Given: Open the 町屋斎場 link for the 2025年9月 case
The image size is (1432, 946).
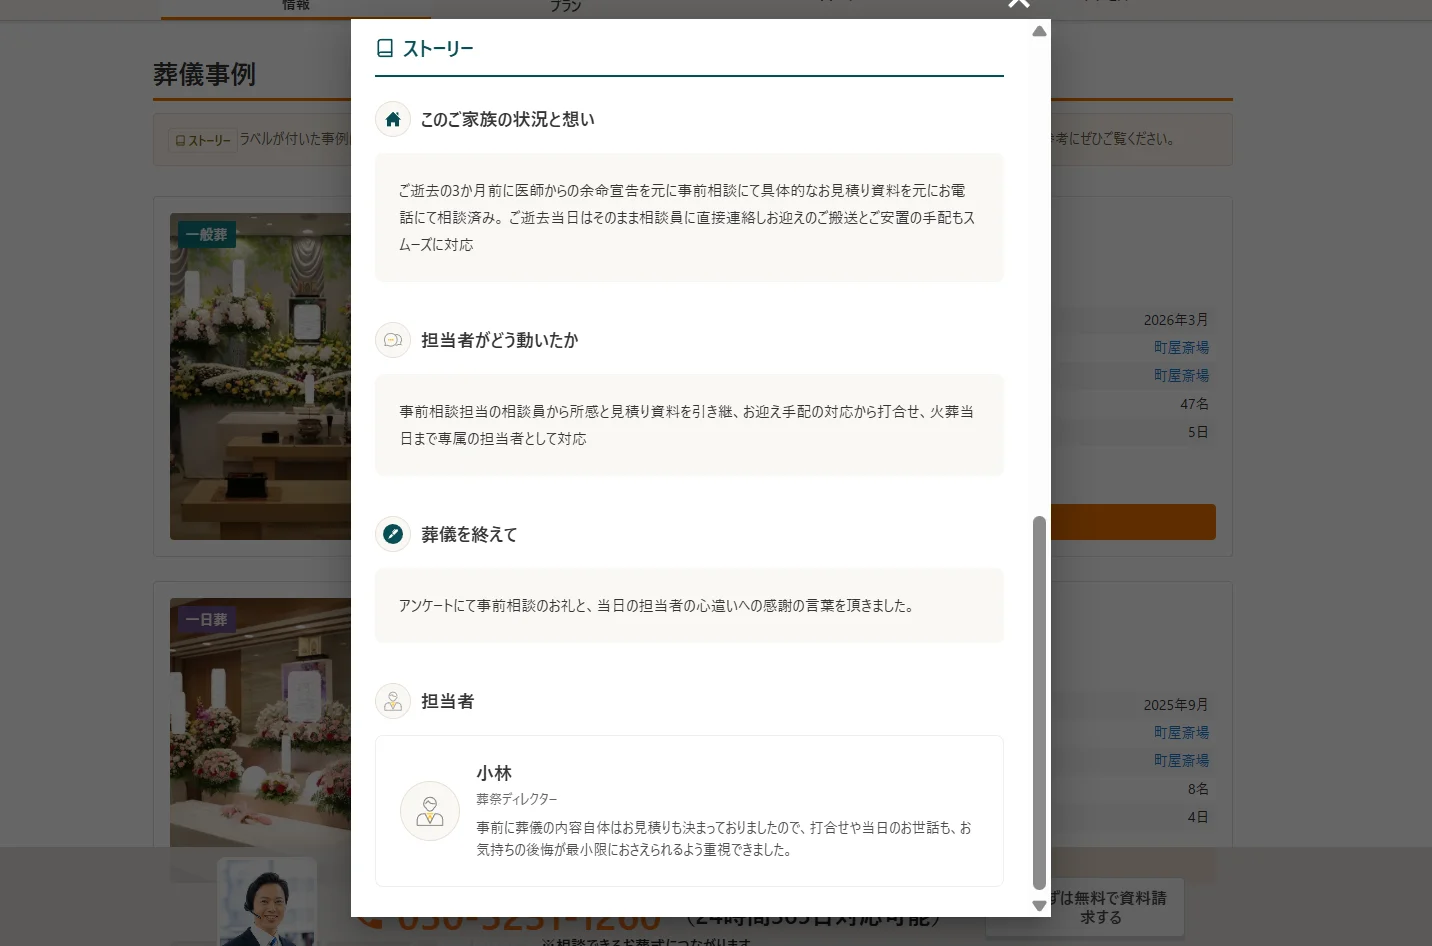Looking at the screenshot, I should point(1181,732).
